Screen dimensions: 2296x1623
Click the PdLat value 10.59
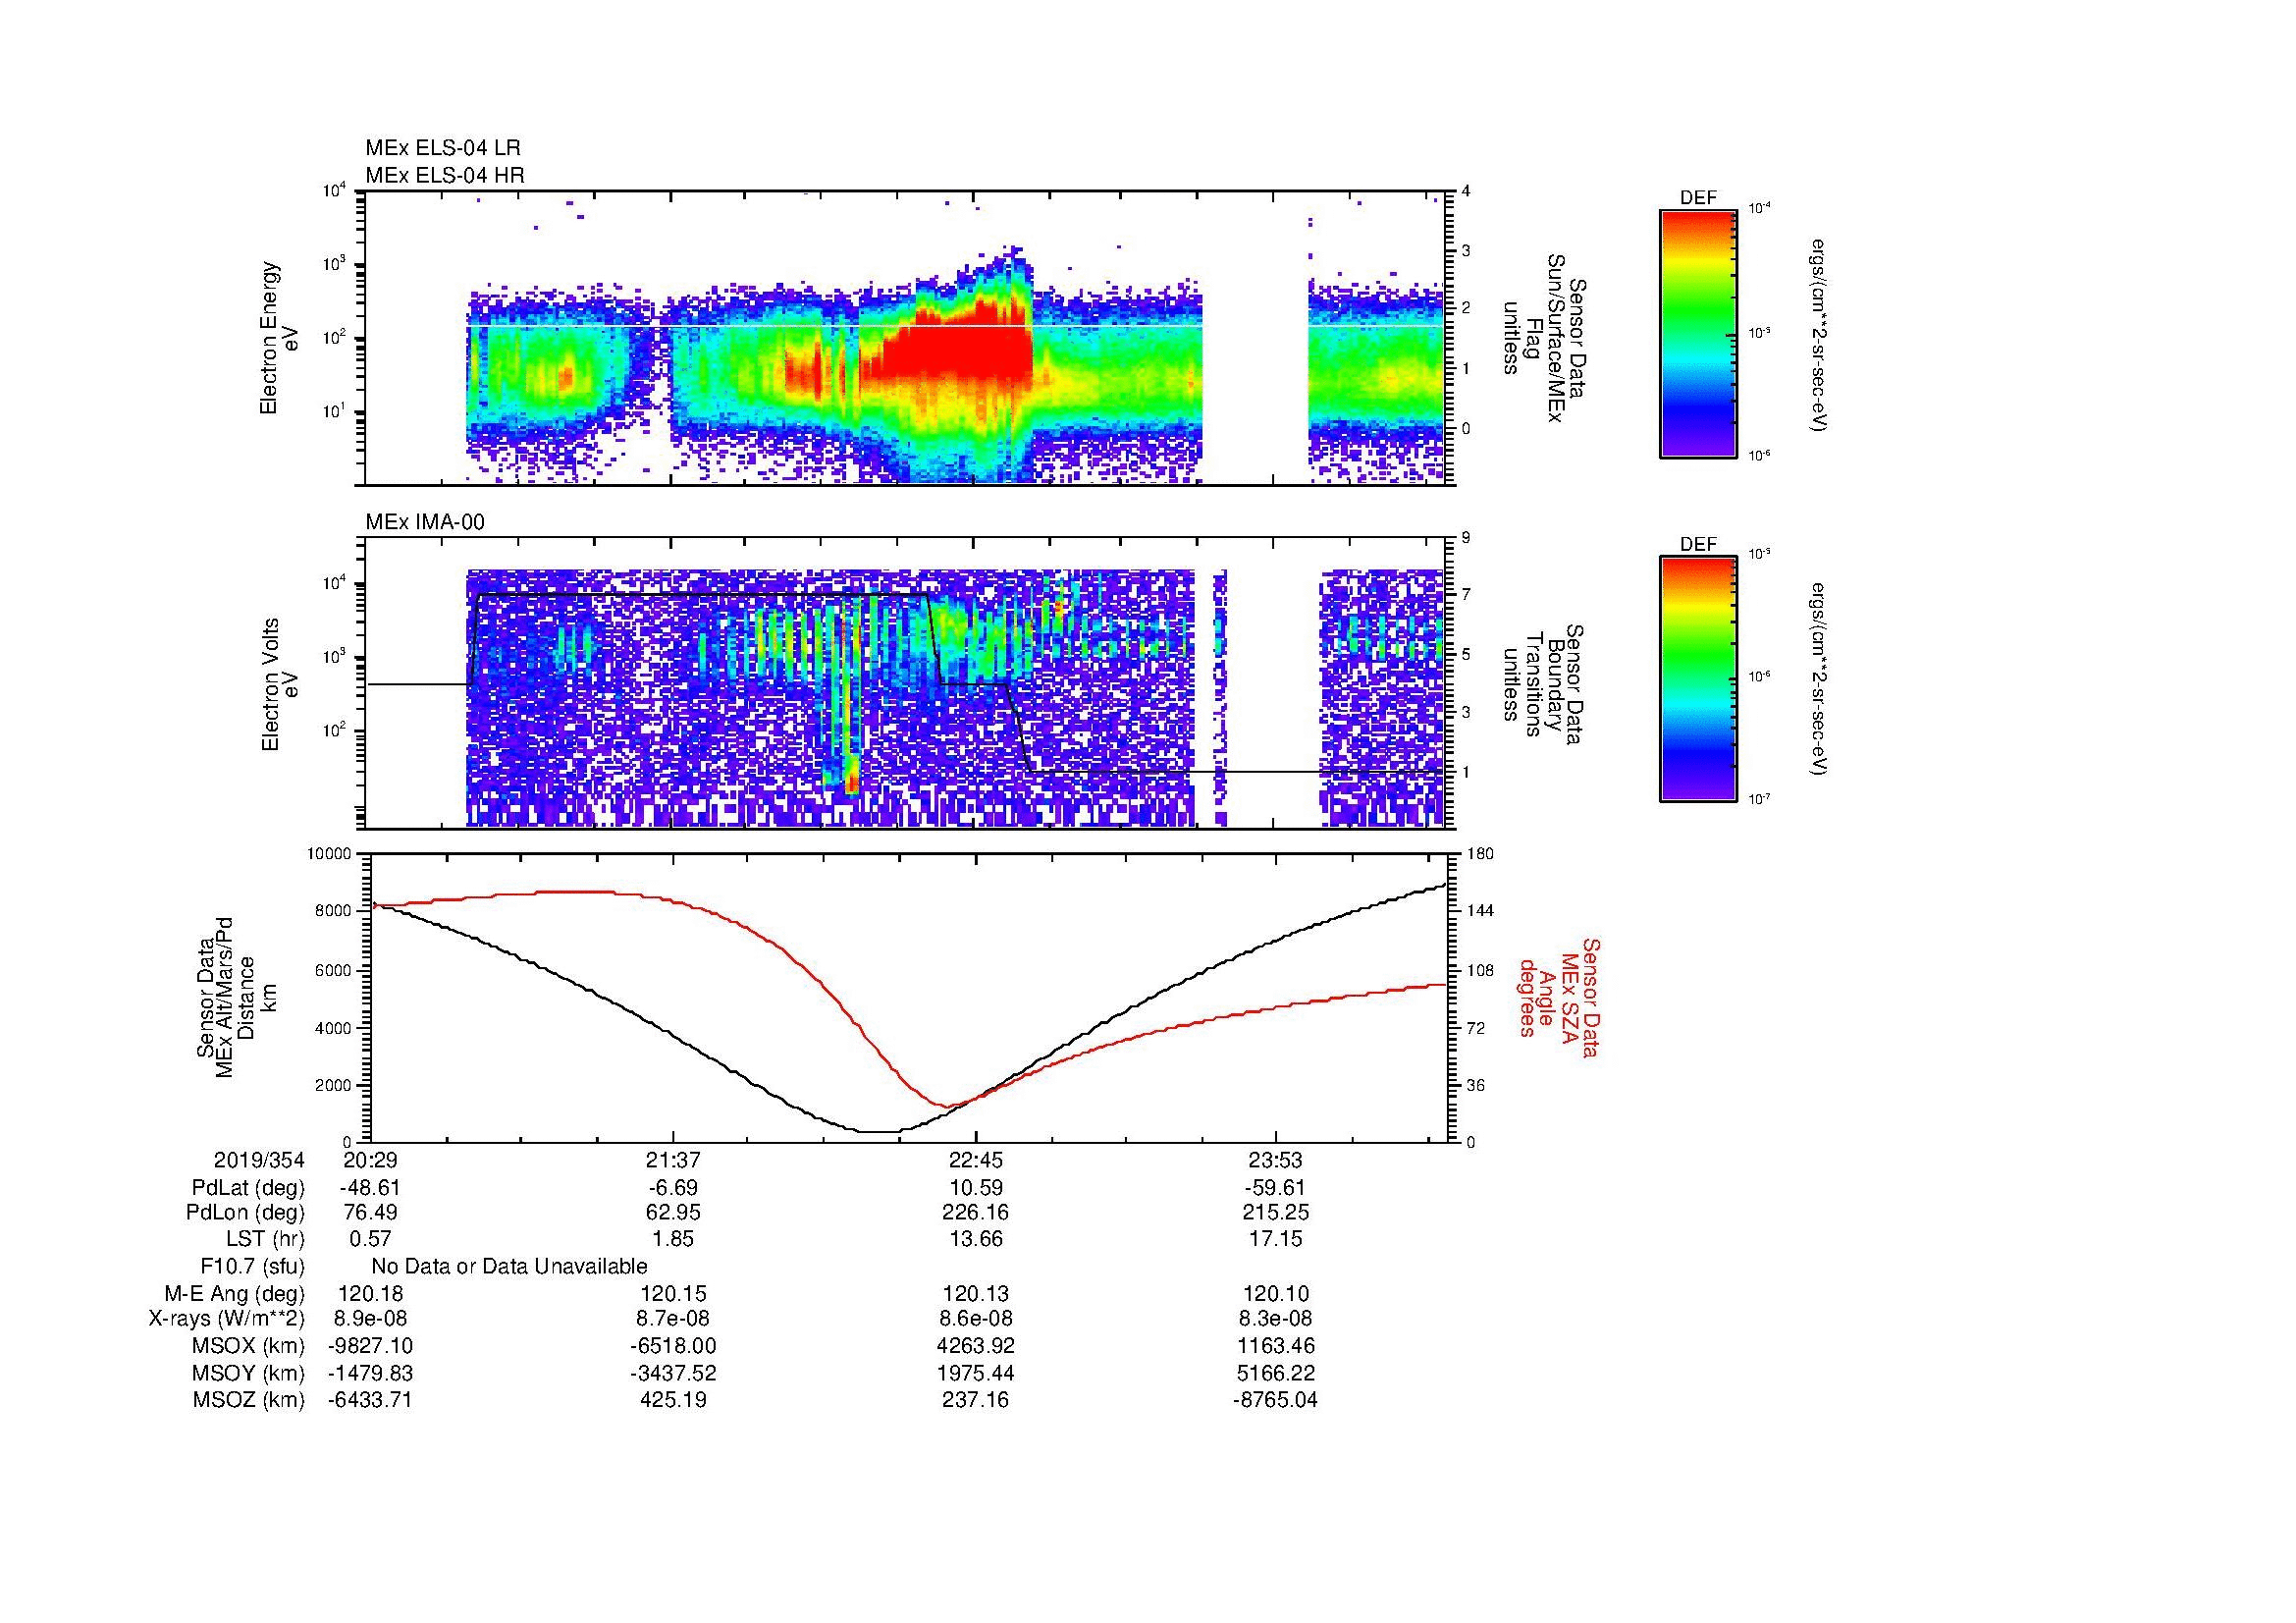coord(976,1188)
